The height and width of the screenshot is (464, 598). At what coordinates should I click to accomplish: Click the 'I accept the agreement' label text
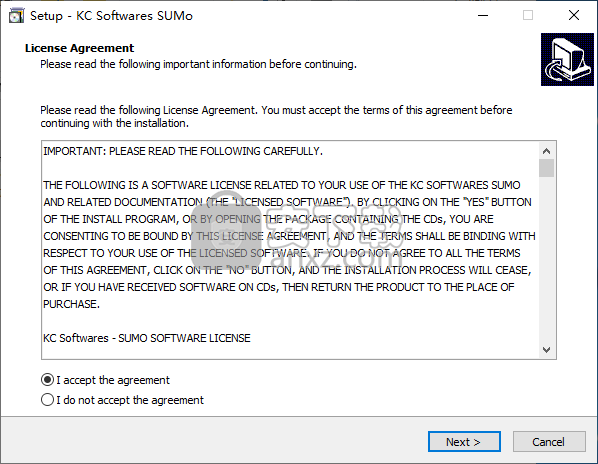coord(113,380)
